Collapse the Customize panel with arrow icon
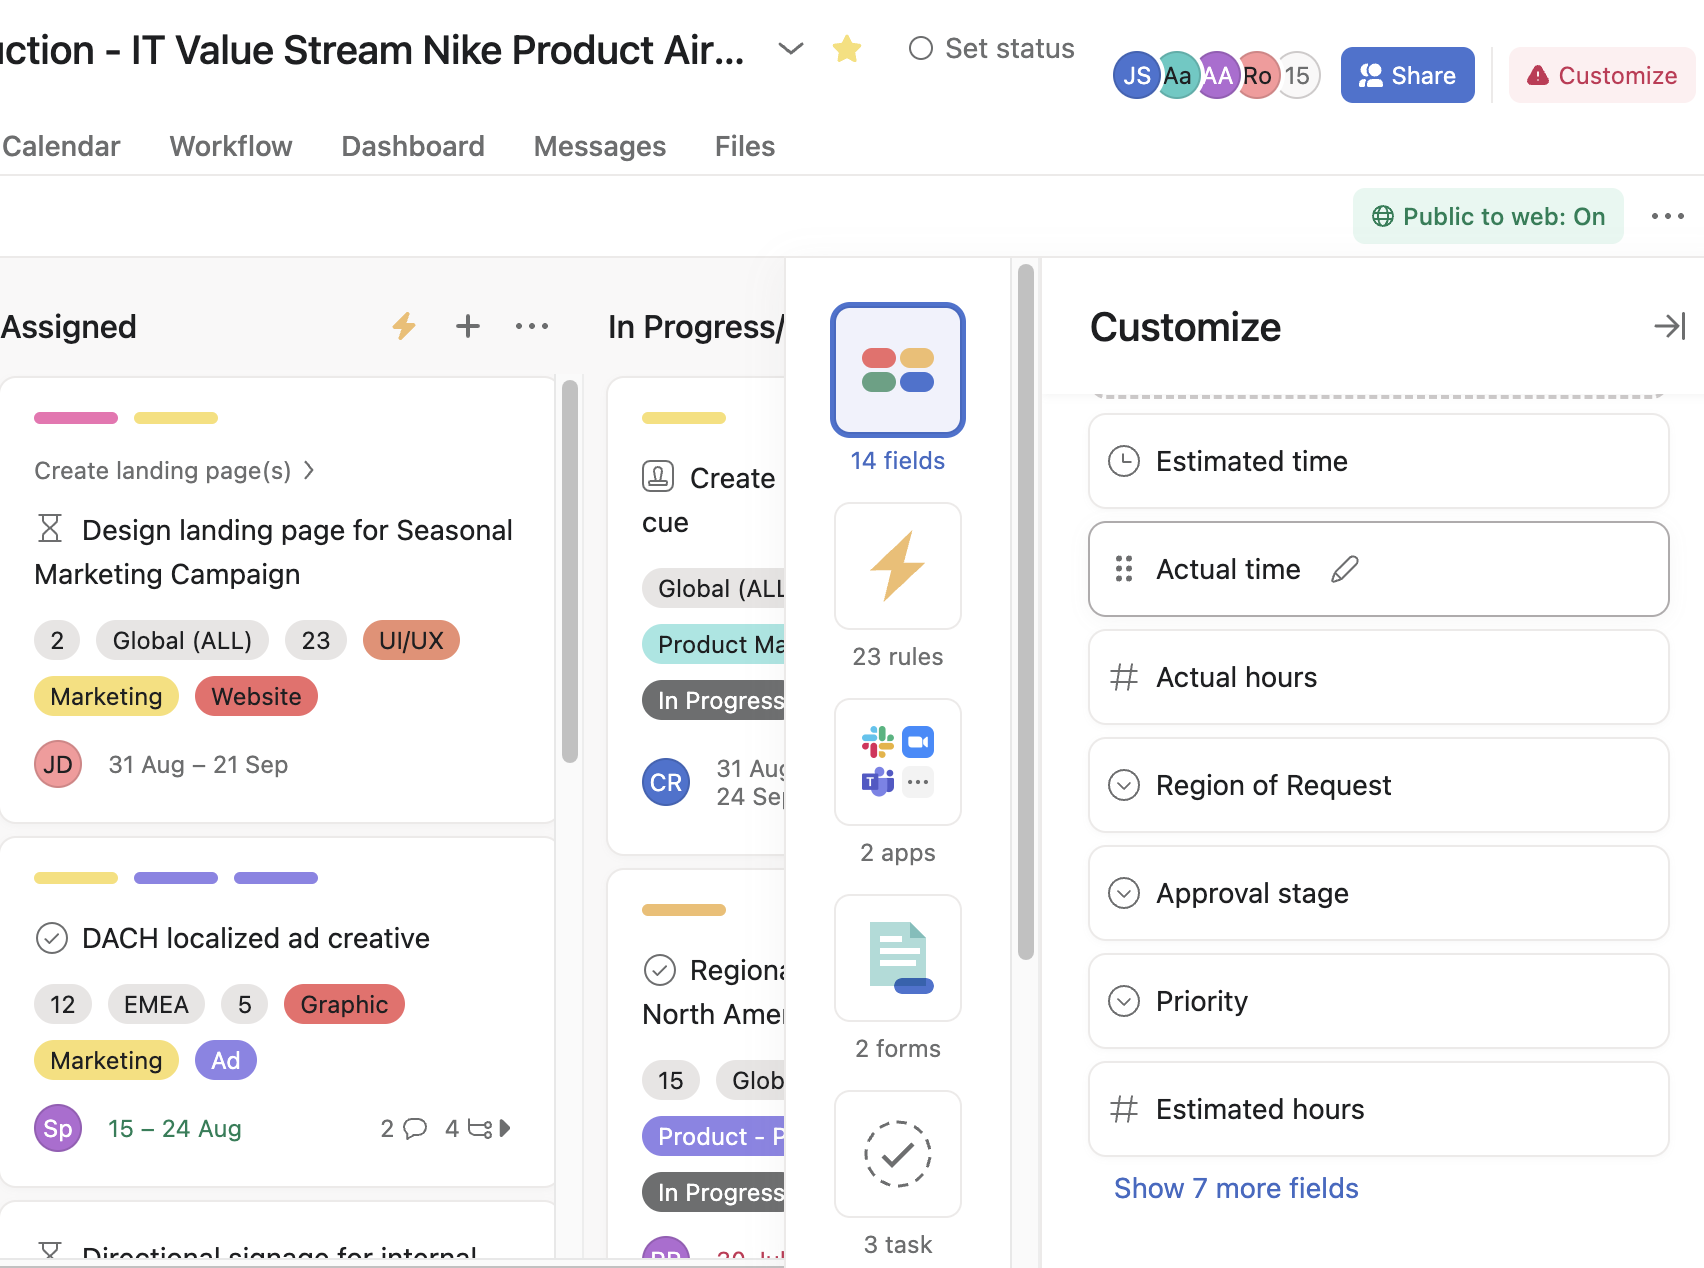The width and height of the screenshot is (1704, 1268). (1670, 326)
